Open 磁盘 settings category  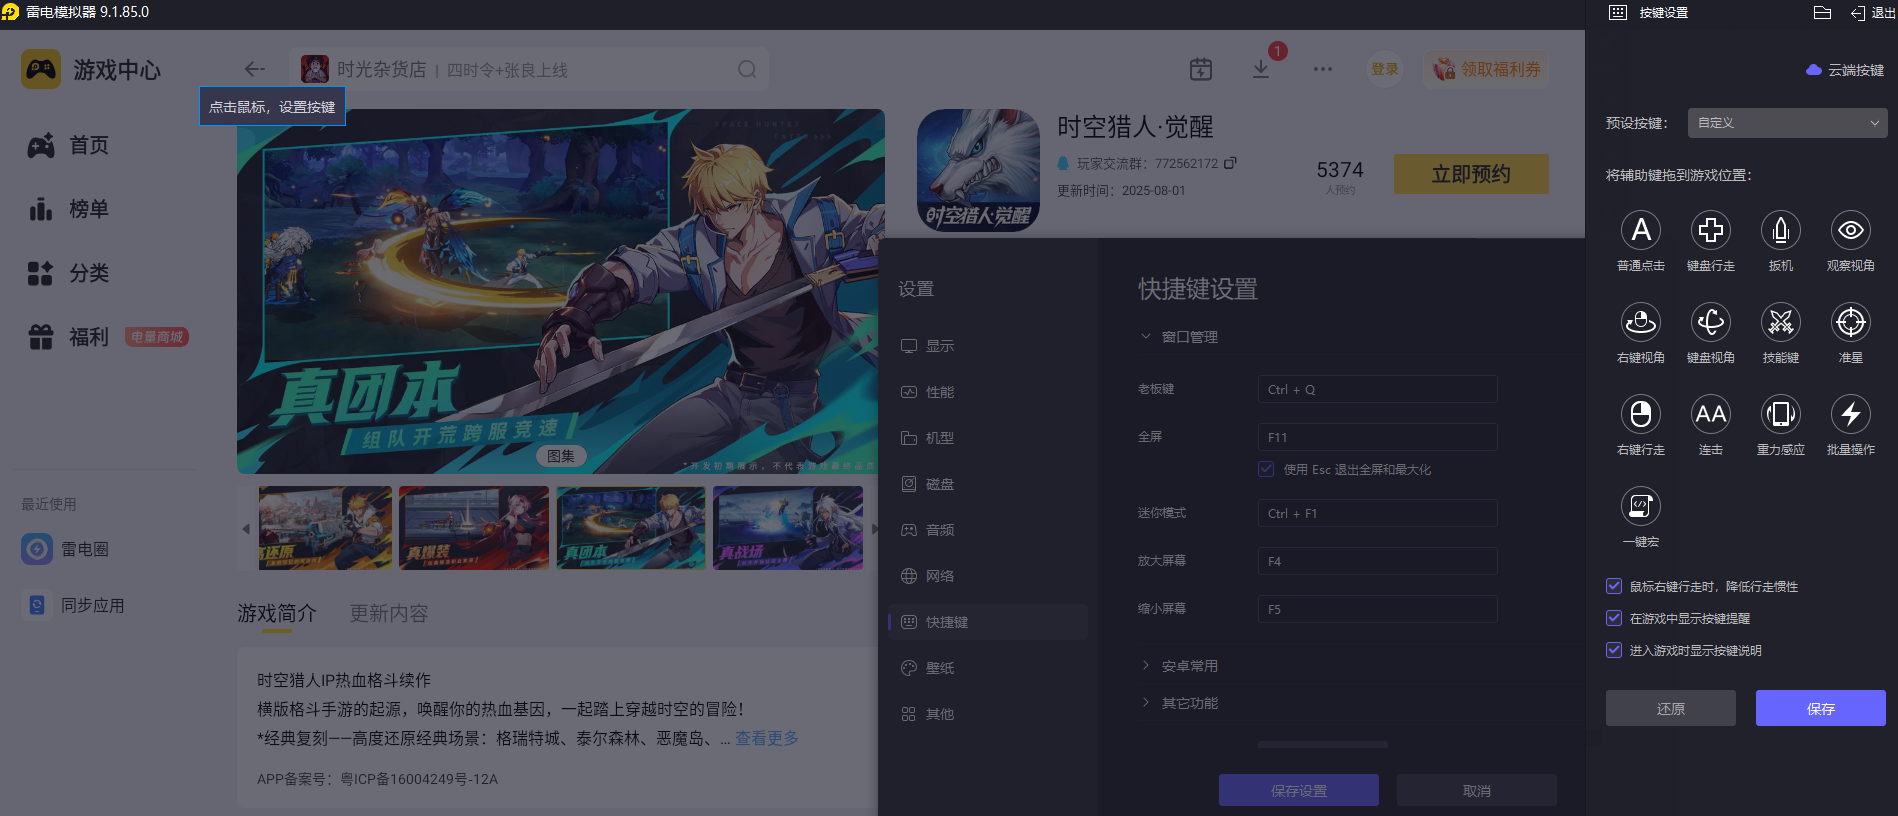988,484
